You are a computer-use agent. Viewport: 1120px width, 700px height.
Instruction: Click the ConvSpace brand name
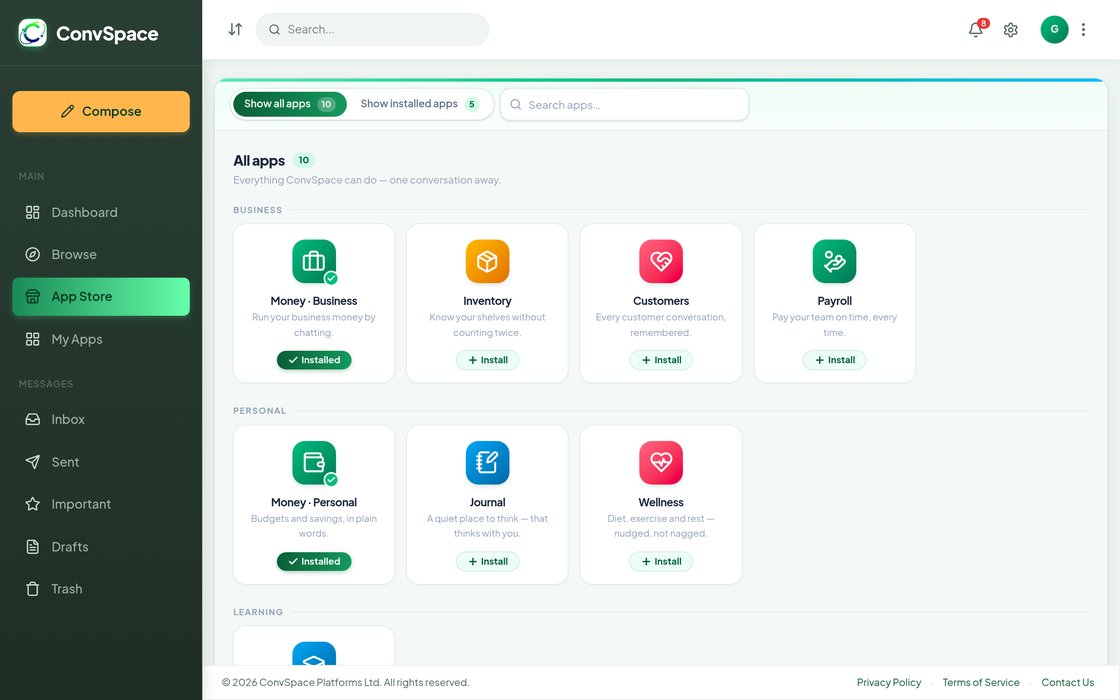(x=107, y=34)
